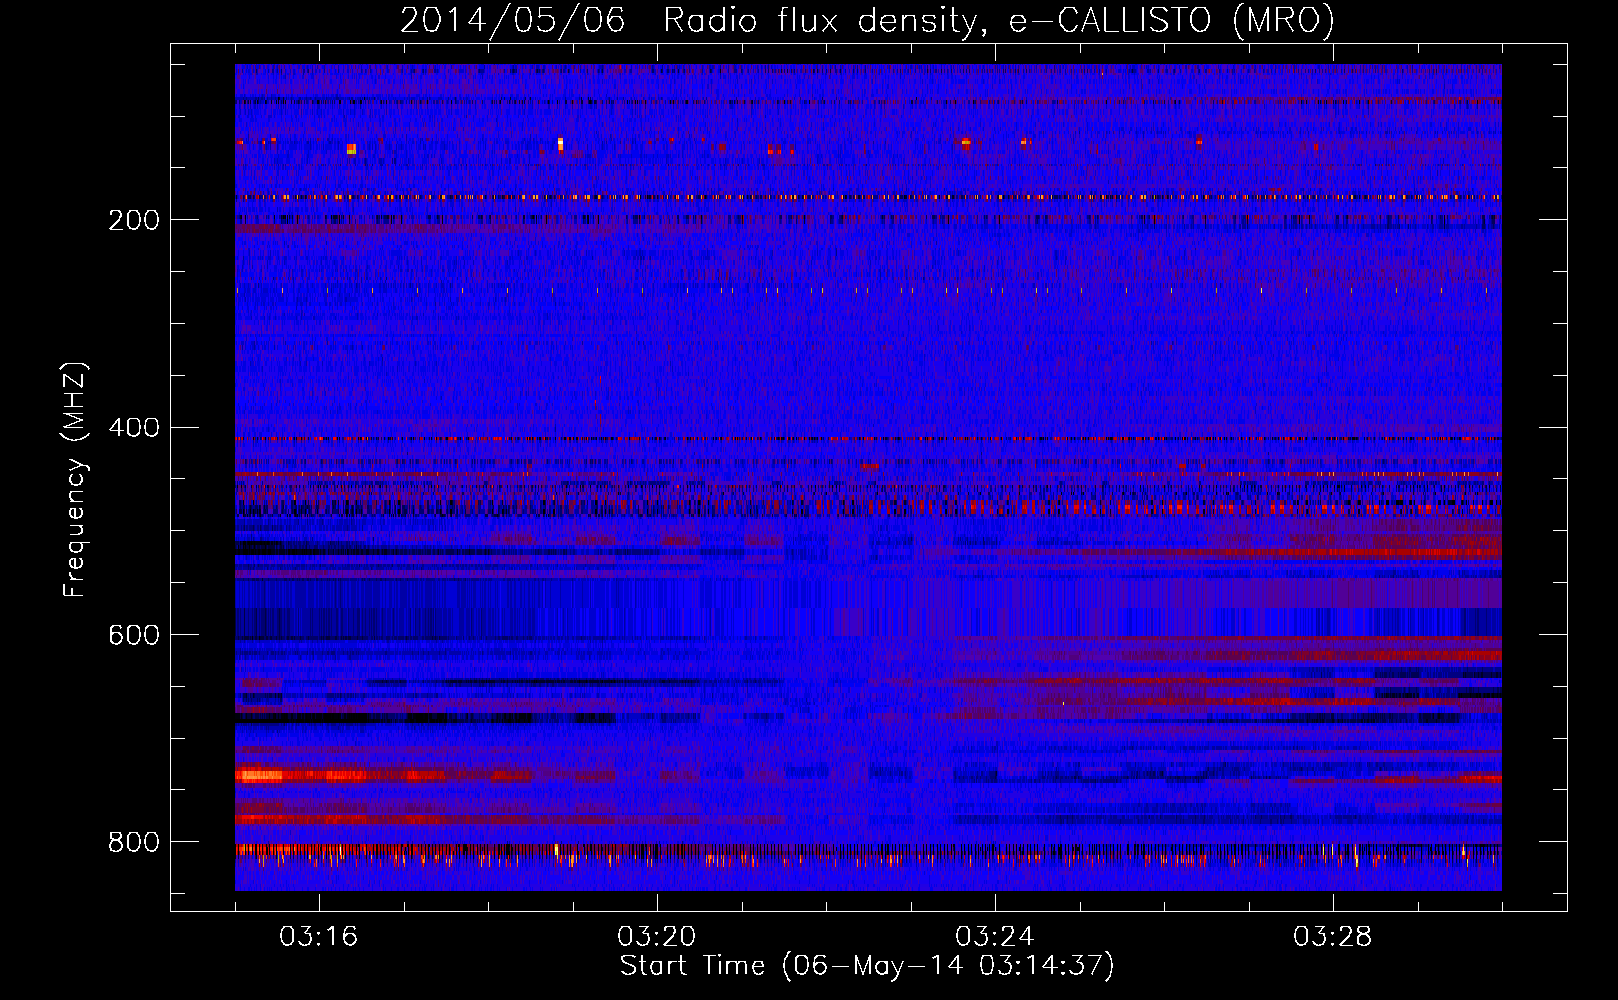The width and height of the screenshot is (1618, 1000).
Task: Click the 'Start Time (06-May-14 03:14:37)' label
Action: tap(867, 966)
